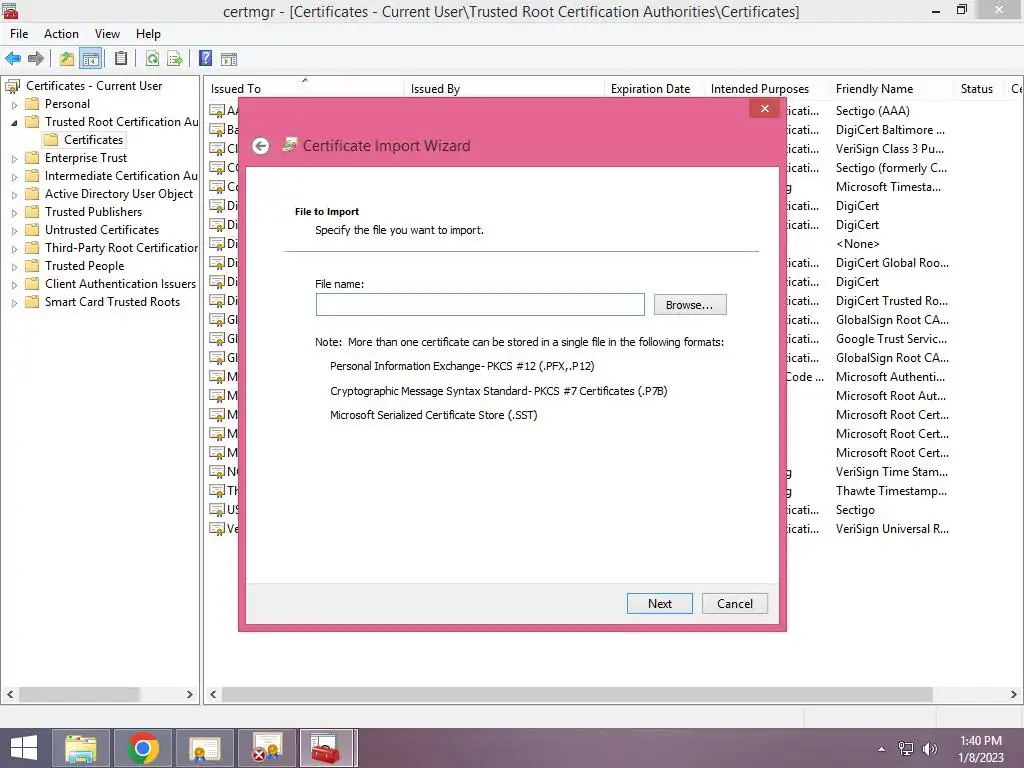Image resolution: width=1024 pixels, height=768 pixels.
Task: Open the Action menu
Action: pyautogui.click(x=61, y=34)
